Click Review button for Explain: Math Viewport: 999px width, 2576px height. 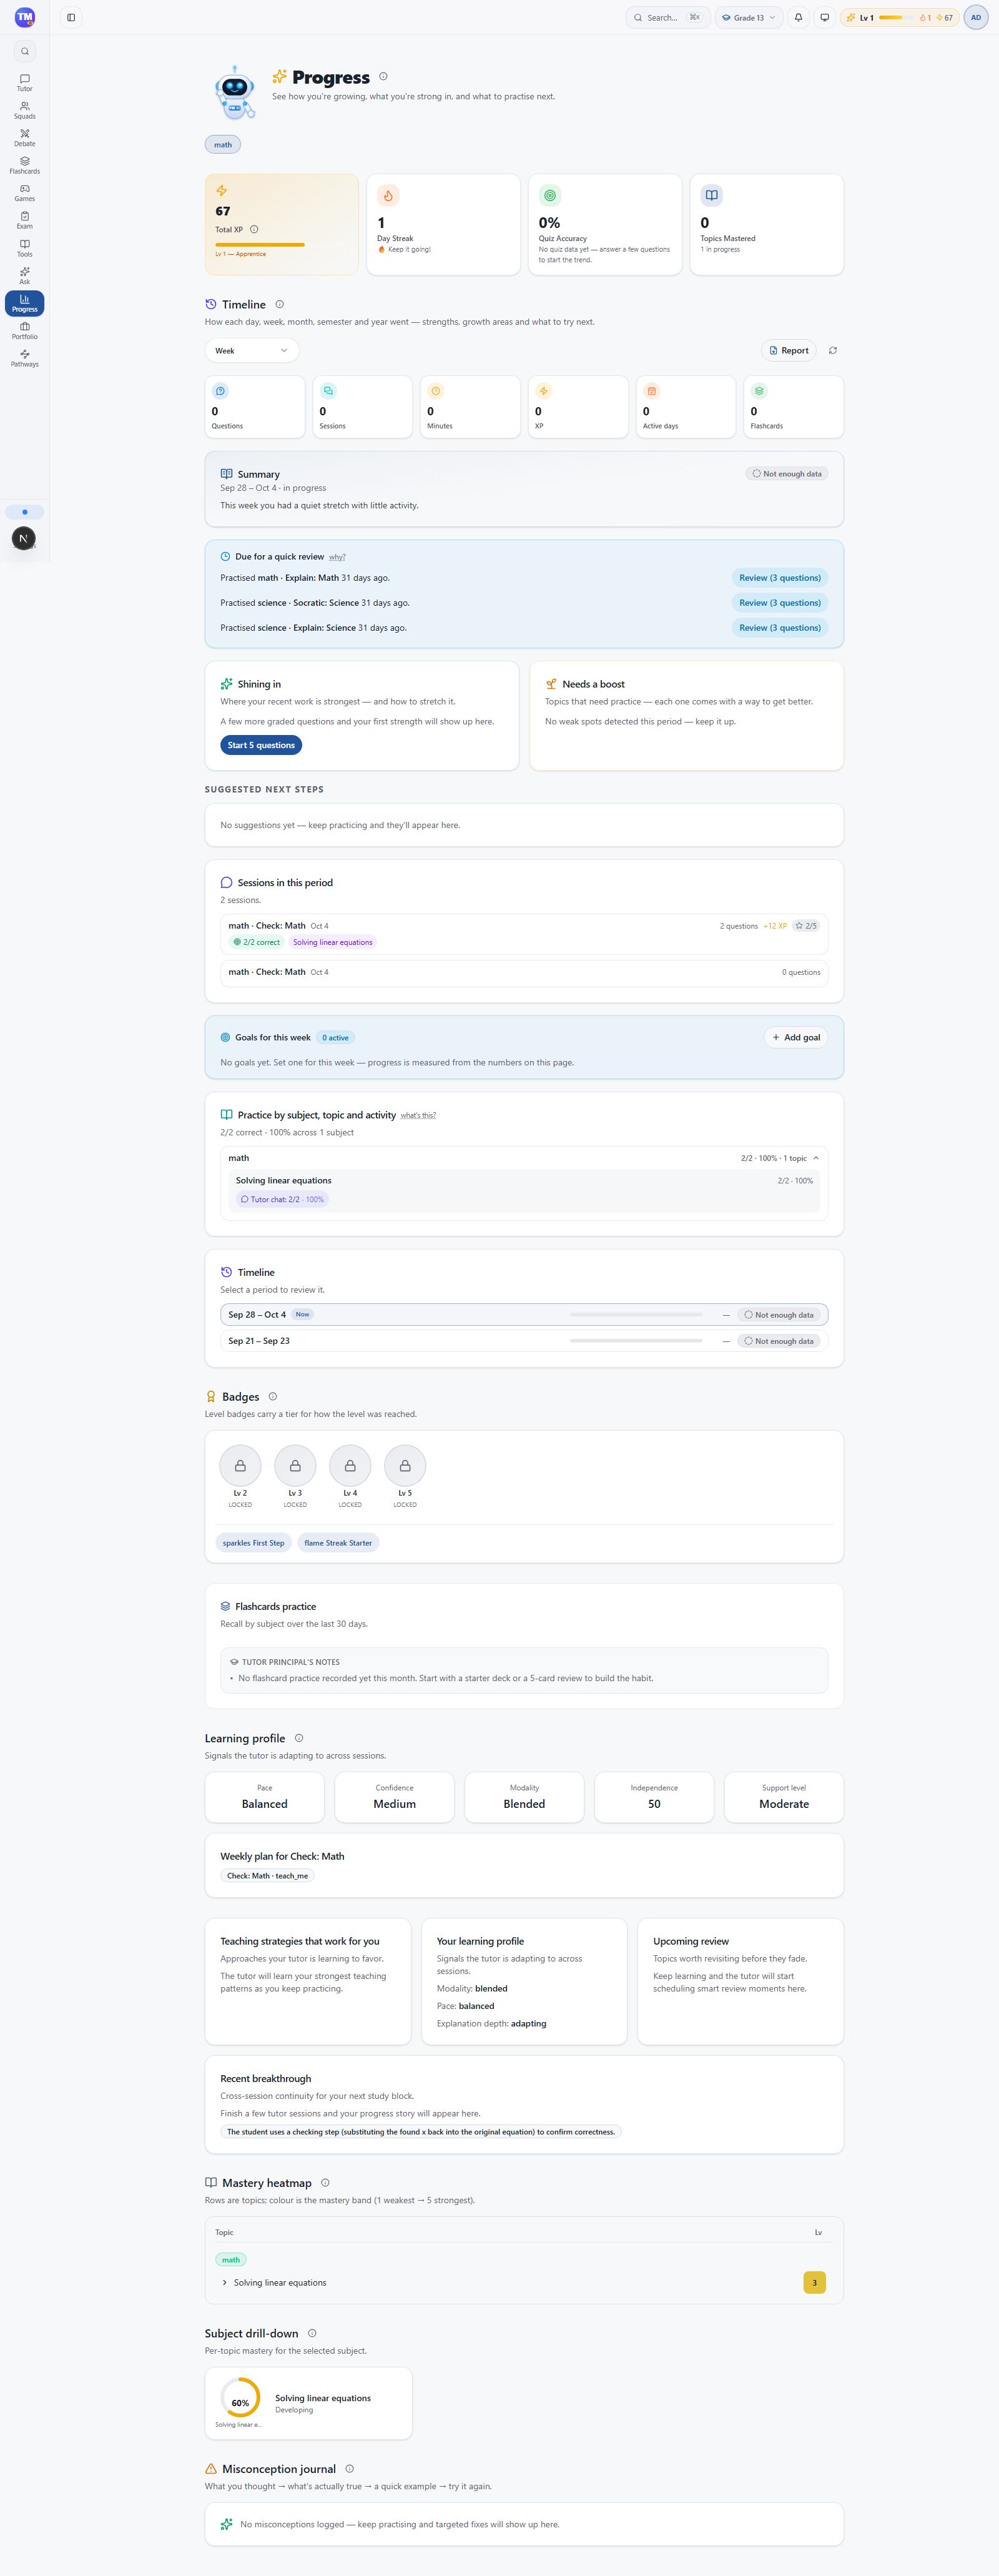point(780,577)
